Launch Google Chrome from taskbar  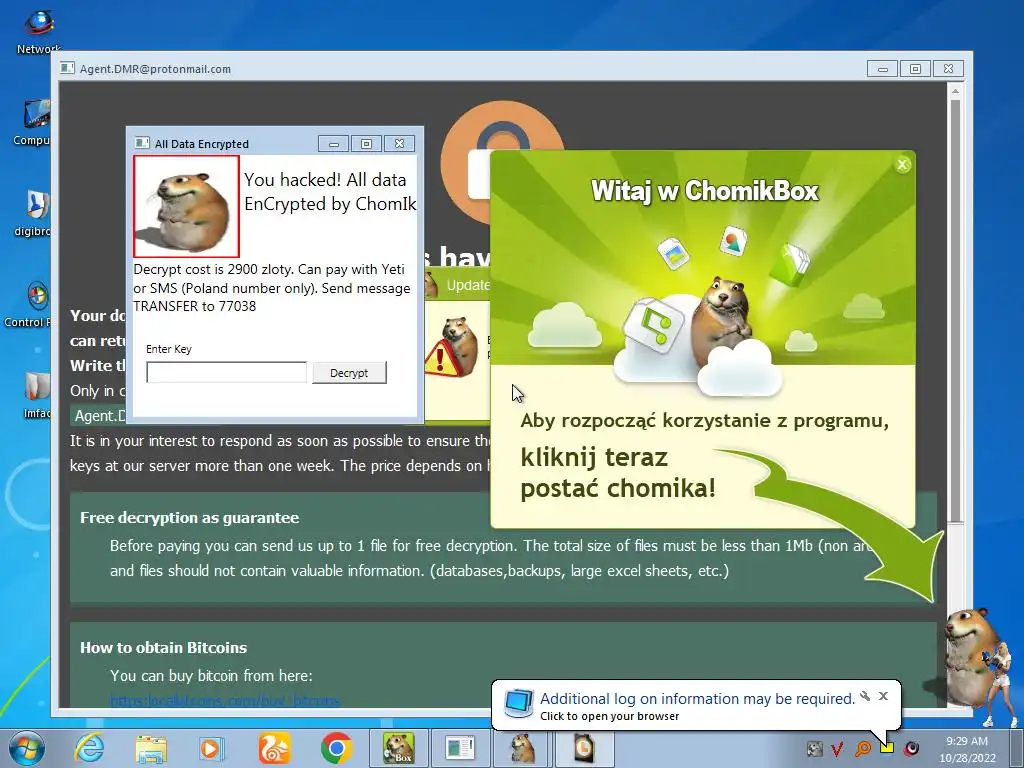tap(336, 748)
